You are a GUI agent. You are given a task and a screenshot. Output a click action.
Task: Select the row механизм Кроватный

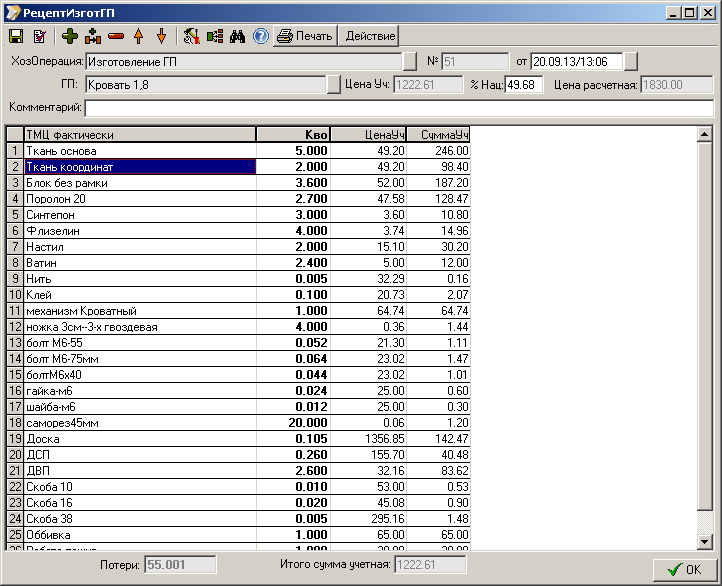pos(238,311)
